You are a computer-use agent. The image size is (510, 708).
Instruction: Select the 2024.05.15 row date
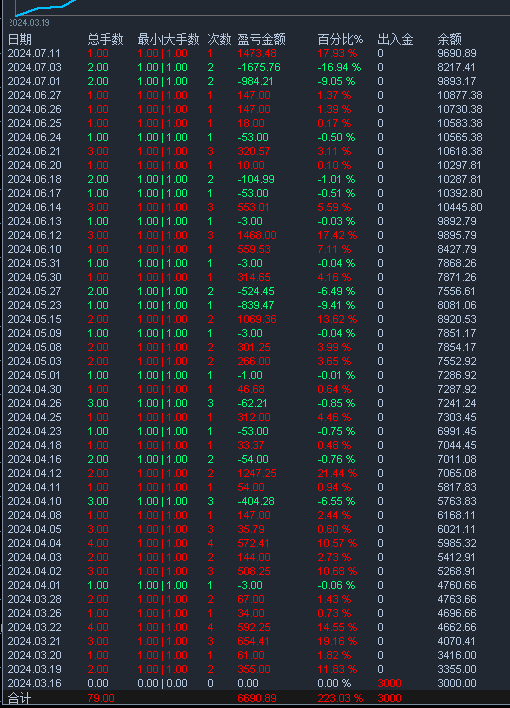34,319
